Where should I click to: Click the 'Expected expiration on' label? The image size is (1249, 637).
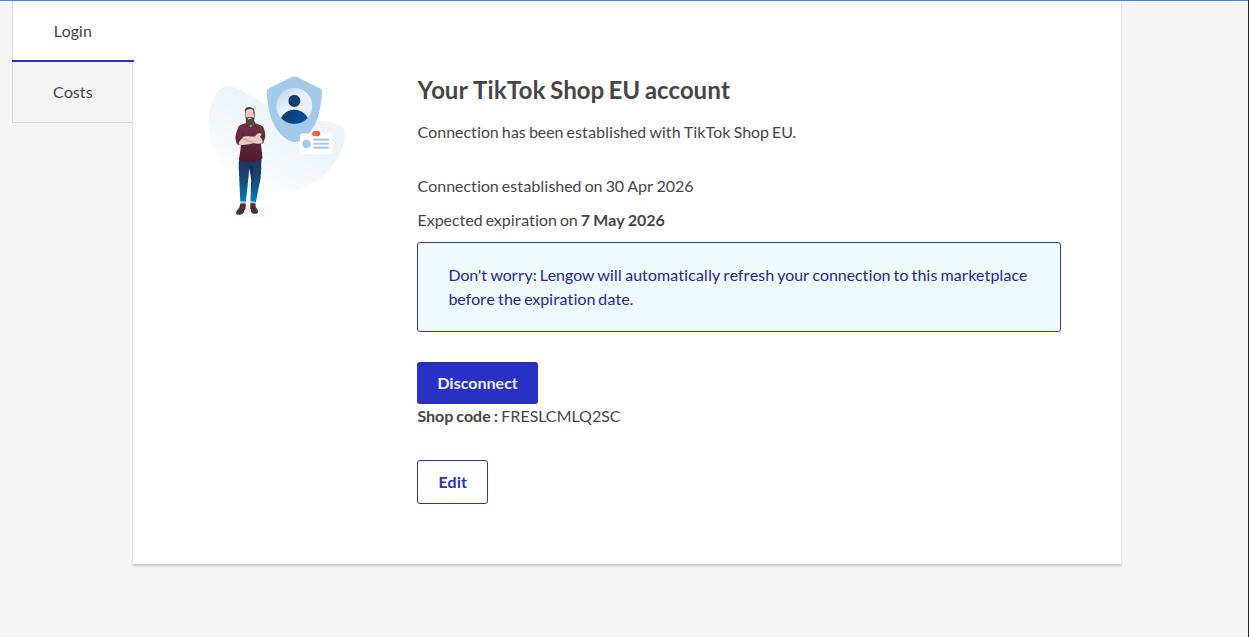[497, 220]
